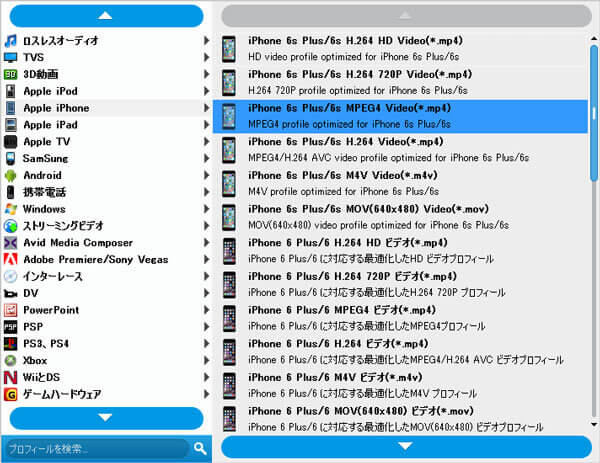600x463 pixels.
Task: Open the Android category
Action: point(106,175)
